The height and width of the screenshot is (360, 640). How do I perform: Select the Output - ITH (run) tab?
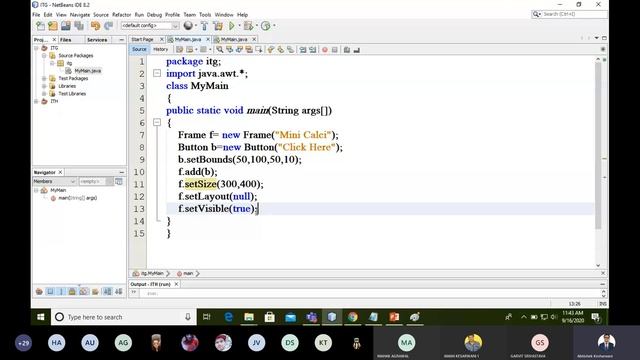coord(150,284)
